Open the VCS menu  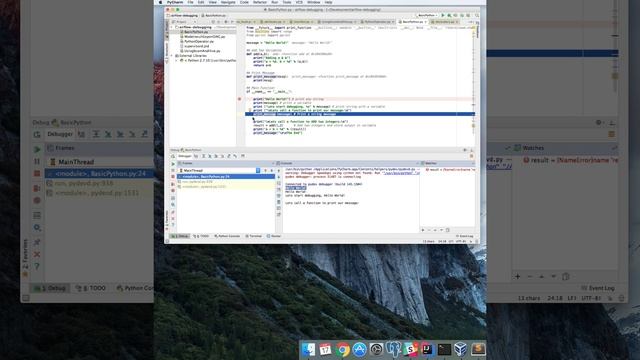pos(299,2)
